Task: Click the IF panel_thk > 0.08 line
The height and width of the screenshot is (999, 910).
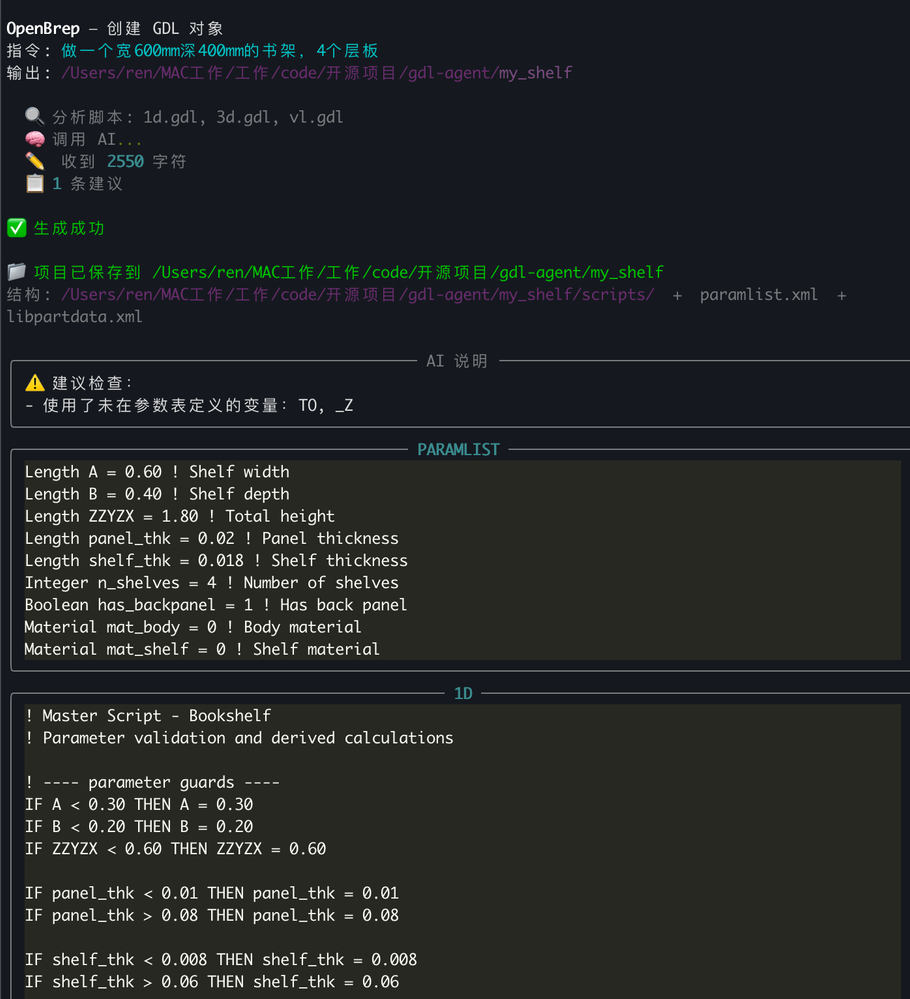Action: coord(212,916)
